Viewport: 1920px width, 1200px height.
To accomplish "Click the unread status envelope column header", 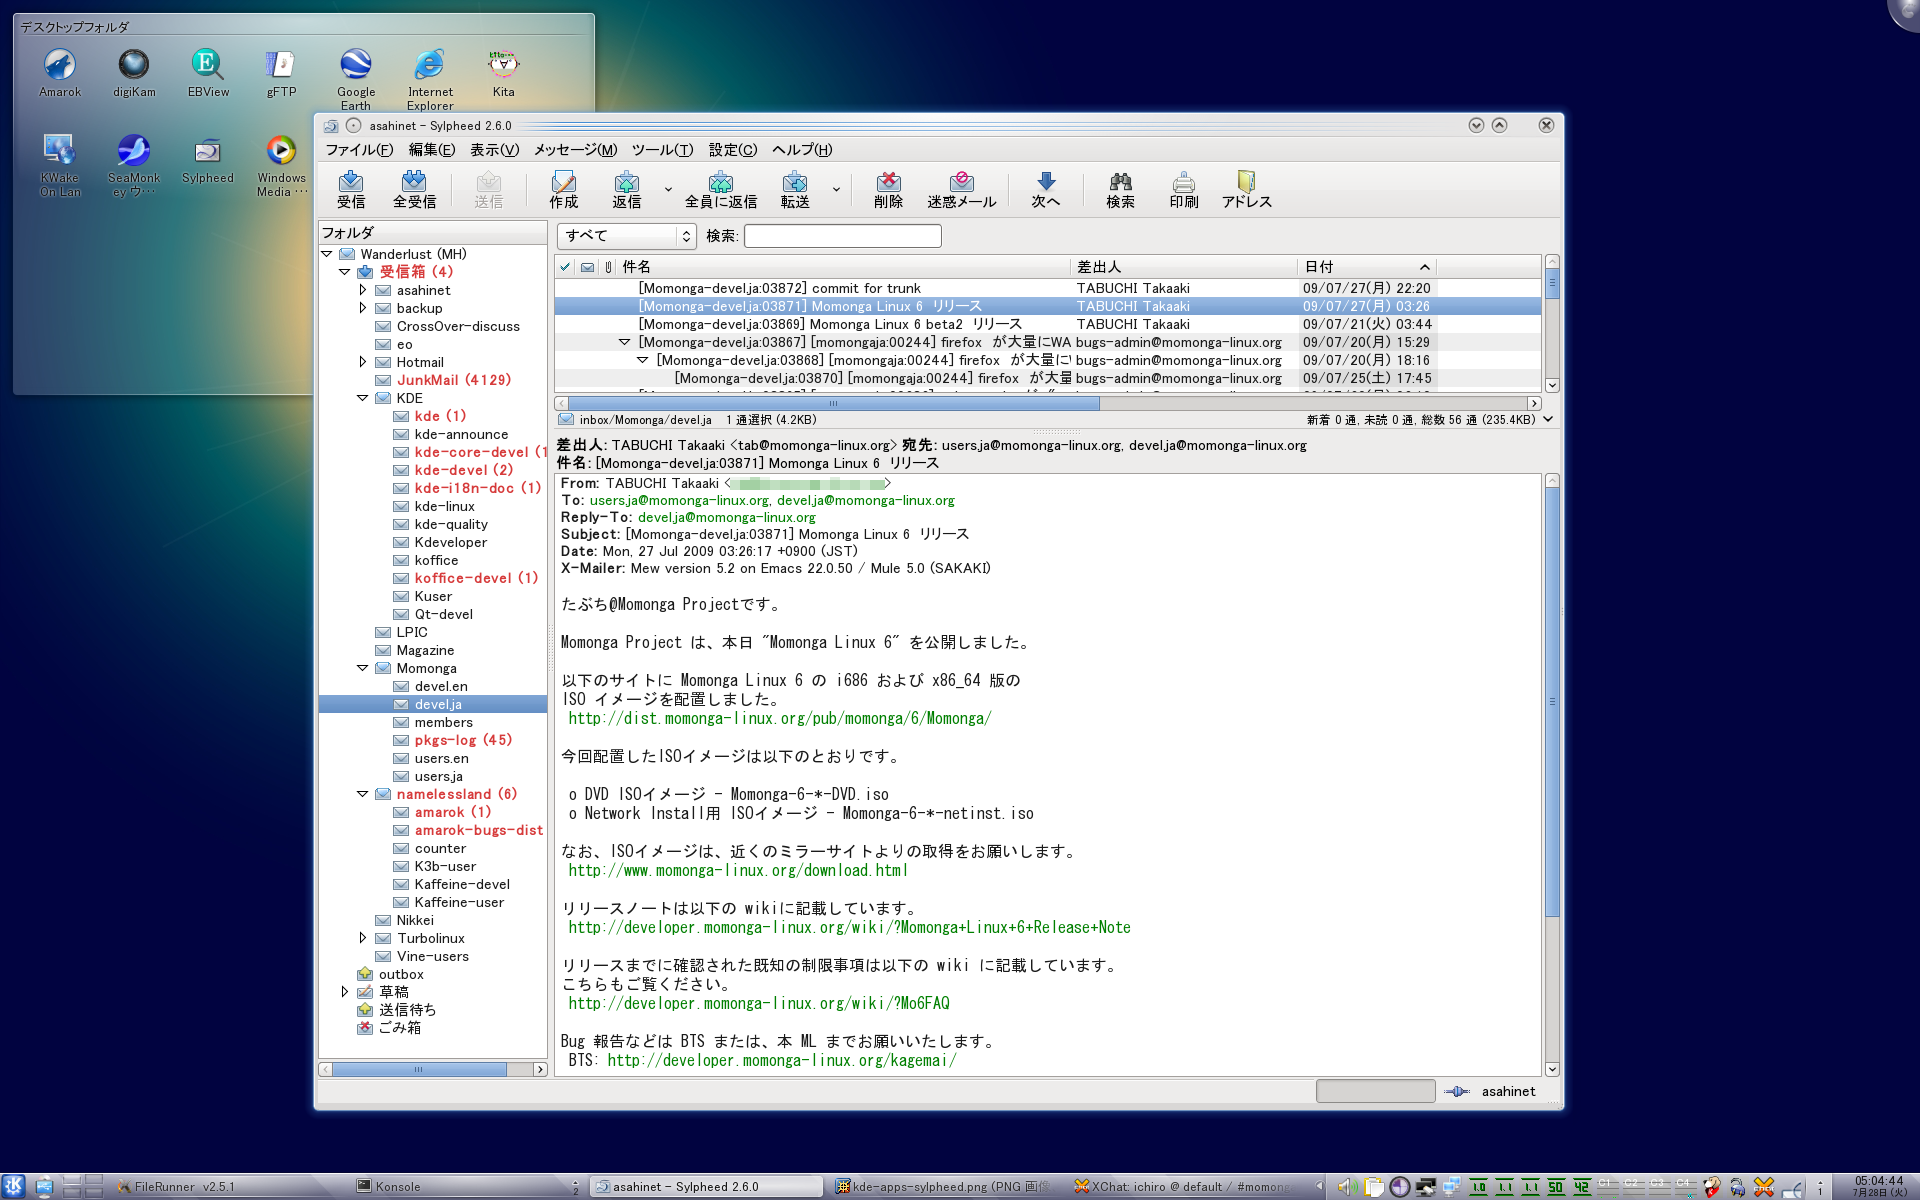I will tap(588, 267).
